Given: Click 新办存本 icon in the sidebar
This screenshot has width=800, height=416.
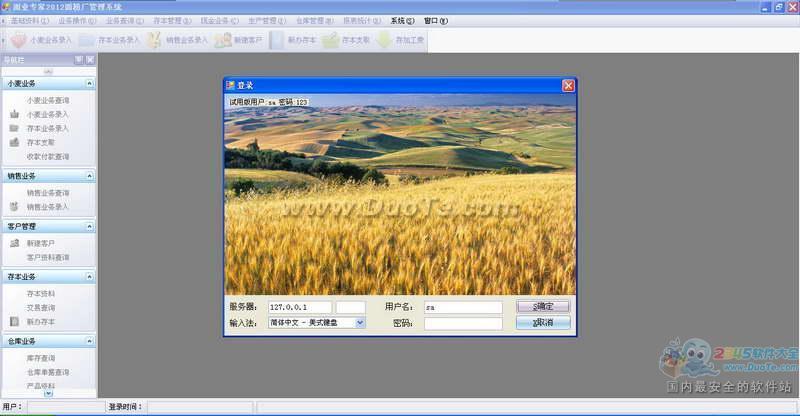Looking at the screenshot, I should point(14,321).
